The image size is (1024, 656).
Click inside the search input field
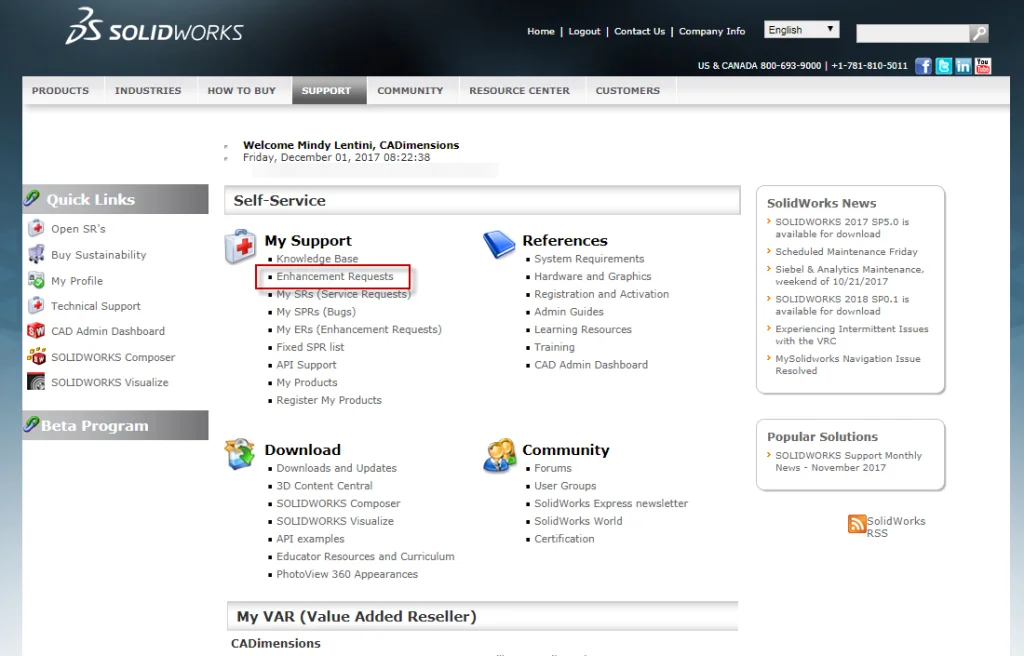point(910,32)
